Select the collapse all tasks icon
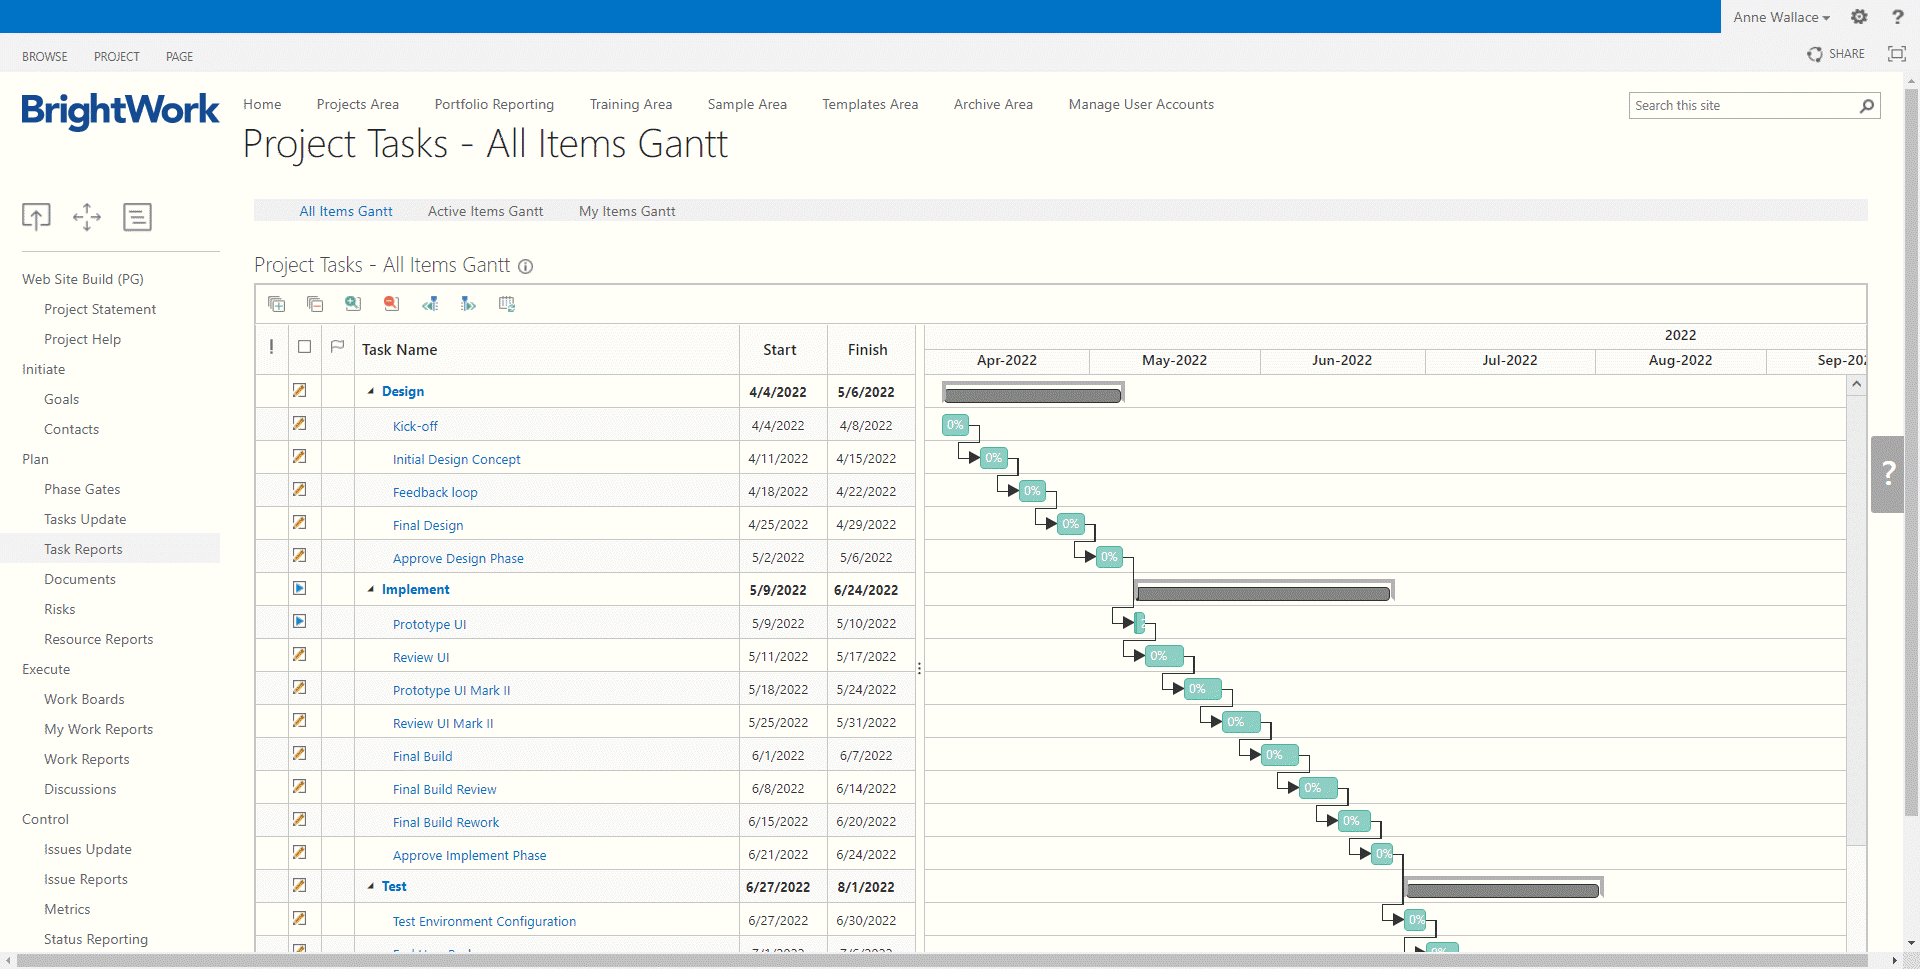The height and width of the screenshot is (969, 1920). click(315, 303)
